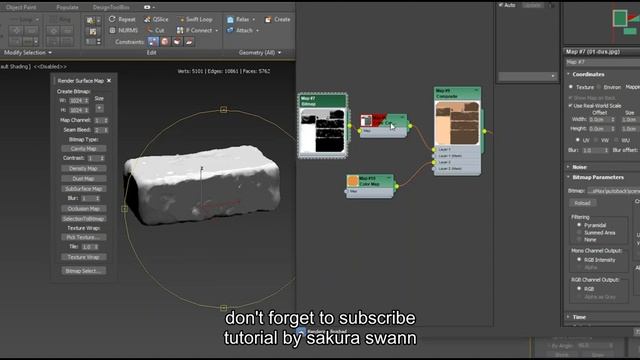Select the second Constraints icon (edge)

[165, 42]
